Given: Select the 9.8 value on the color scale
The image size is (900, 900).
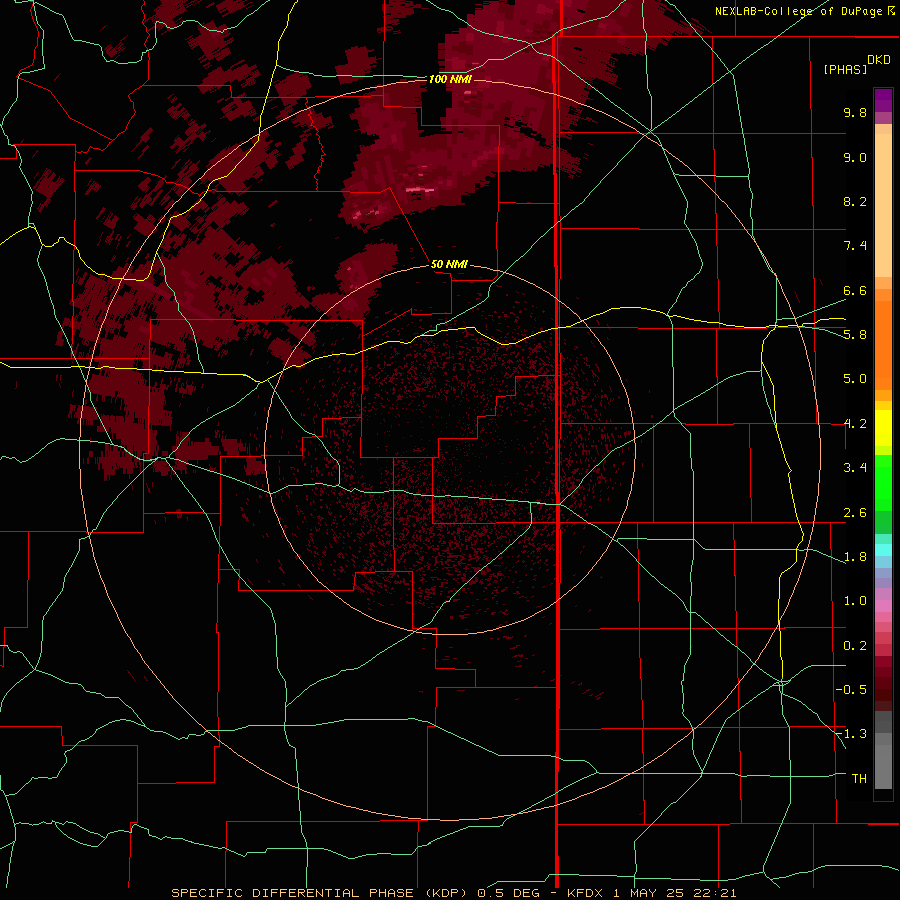Looking at the screenshot, I should click(x=855, y=112).
